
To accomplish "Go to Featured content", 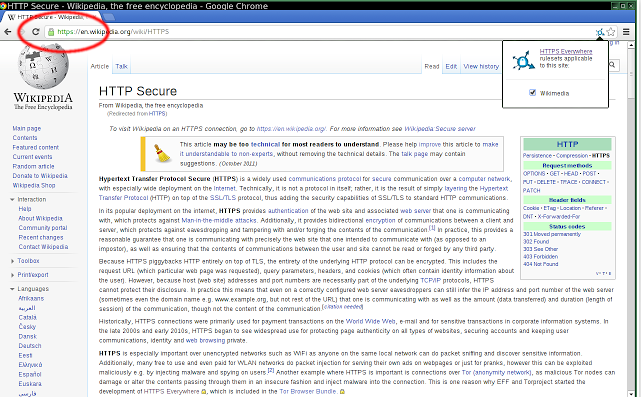I will (36, 147).
